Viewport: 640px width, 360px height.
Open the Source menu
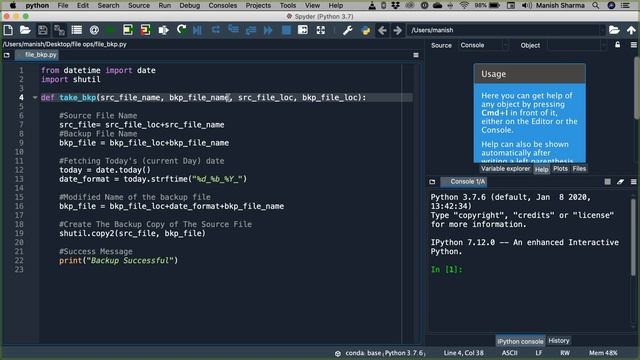click(139, 5)
